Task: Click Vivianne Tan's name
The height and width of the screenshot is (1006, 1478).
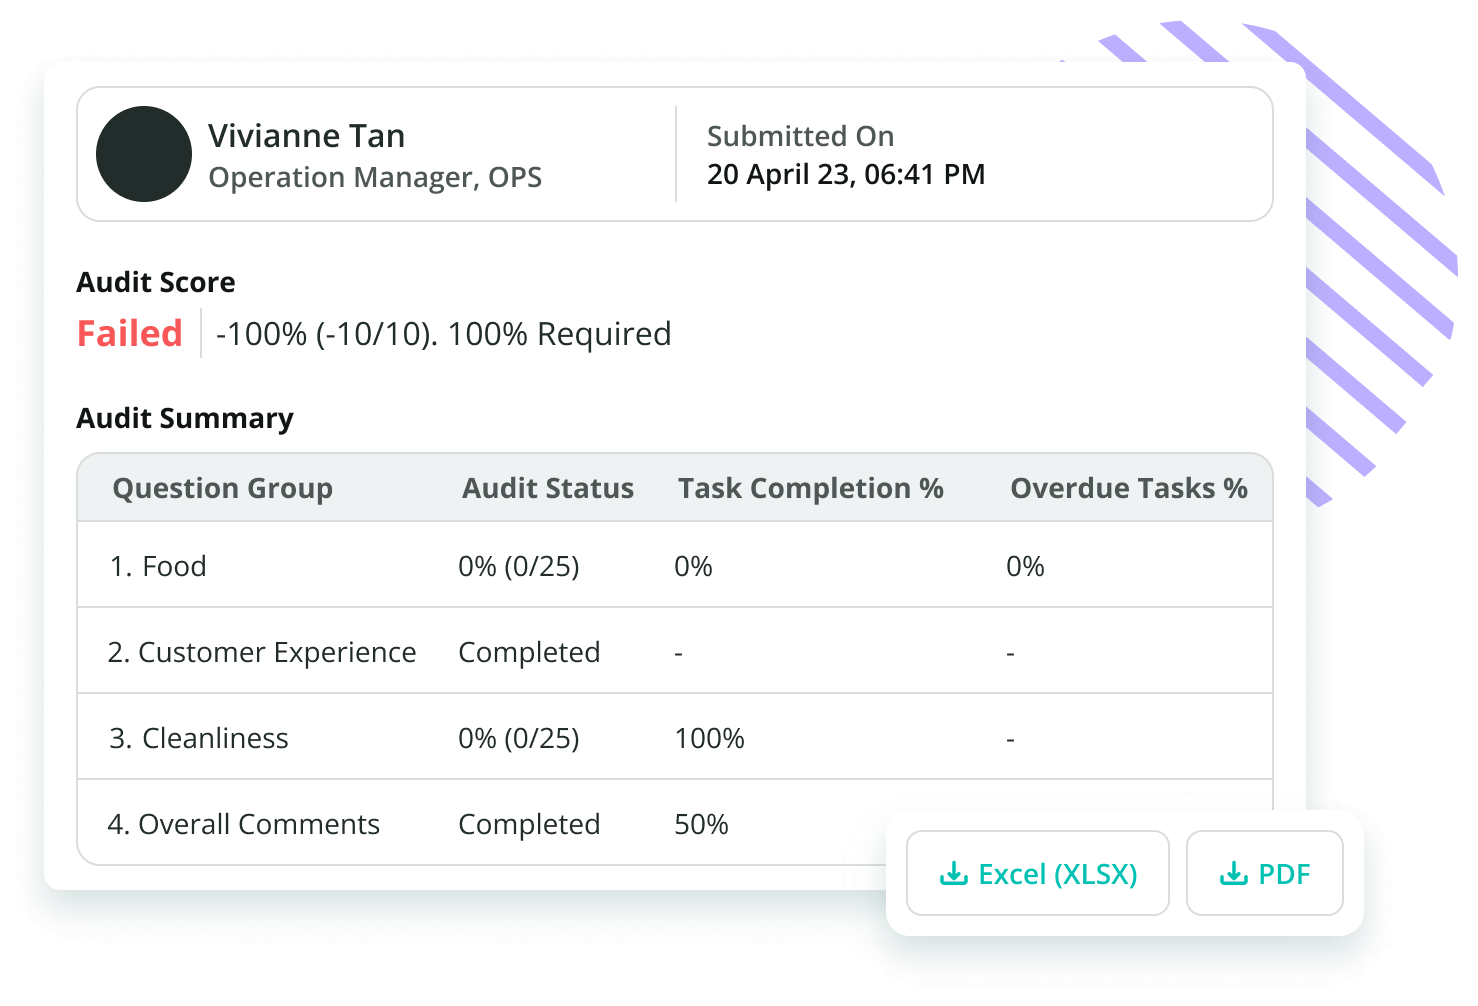Action: tap(307, 135)
